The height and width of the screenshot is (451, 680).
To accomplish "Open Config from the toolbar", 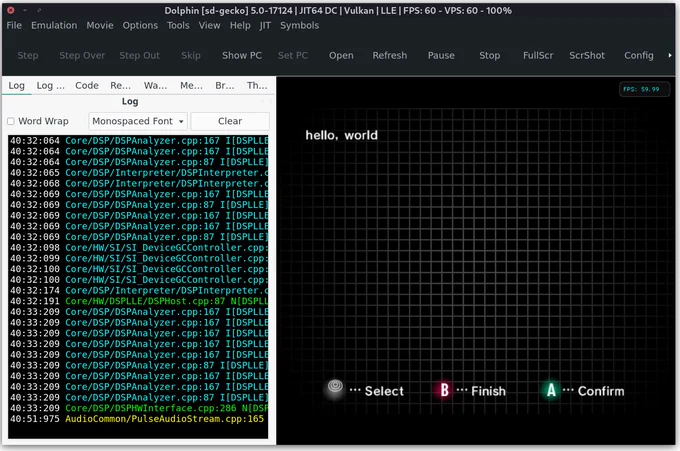I will [x=639, y=56].
